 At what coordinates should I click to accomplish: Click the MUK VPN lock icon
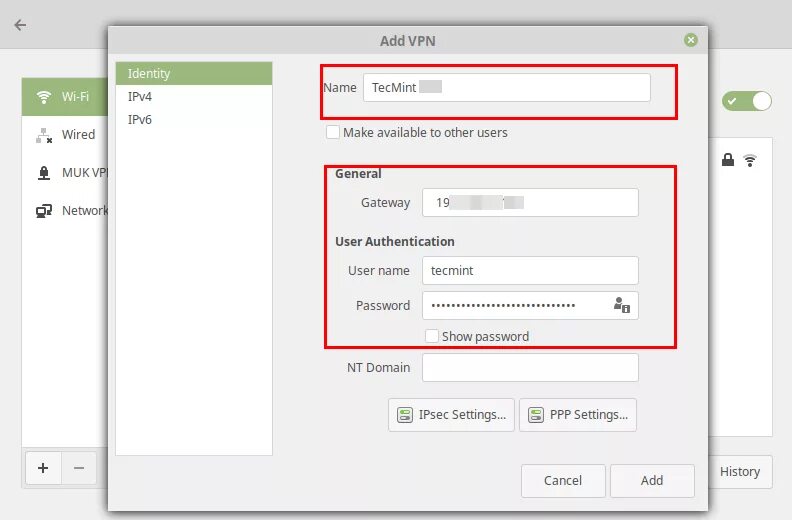[44, 173]
